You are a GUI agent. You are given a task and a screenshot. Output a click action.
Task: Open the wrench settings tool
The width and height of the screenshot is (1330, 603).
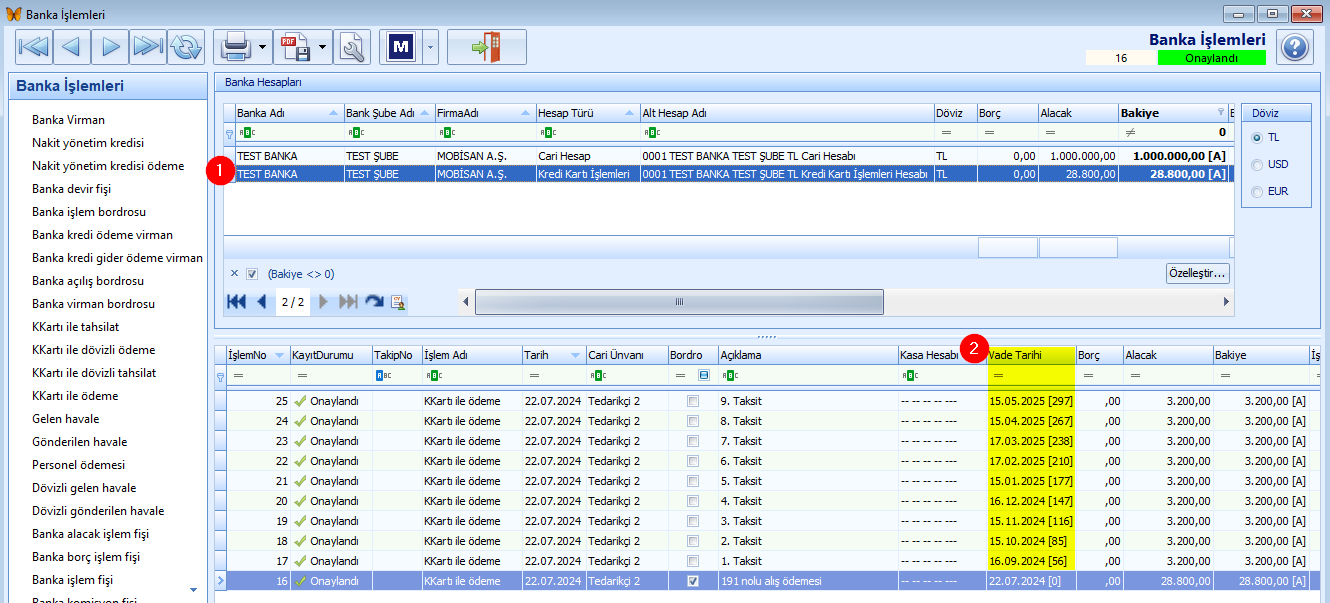352,46
